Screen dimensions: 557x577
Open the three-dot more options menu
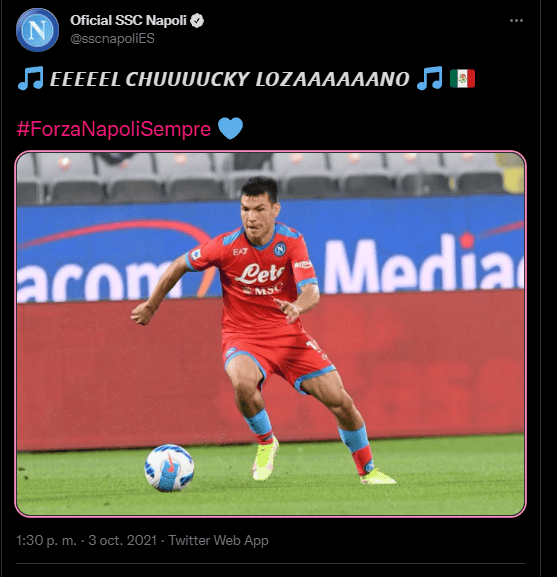coord(516,21)
